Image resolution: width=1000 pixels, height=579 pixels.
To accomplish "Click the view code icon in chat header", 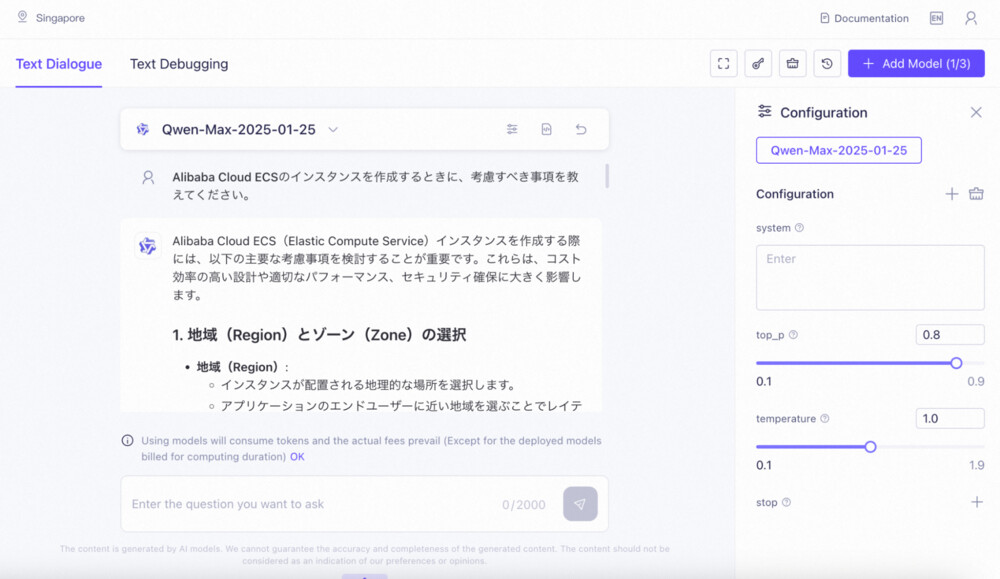I will [x=547, y=129].
